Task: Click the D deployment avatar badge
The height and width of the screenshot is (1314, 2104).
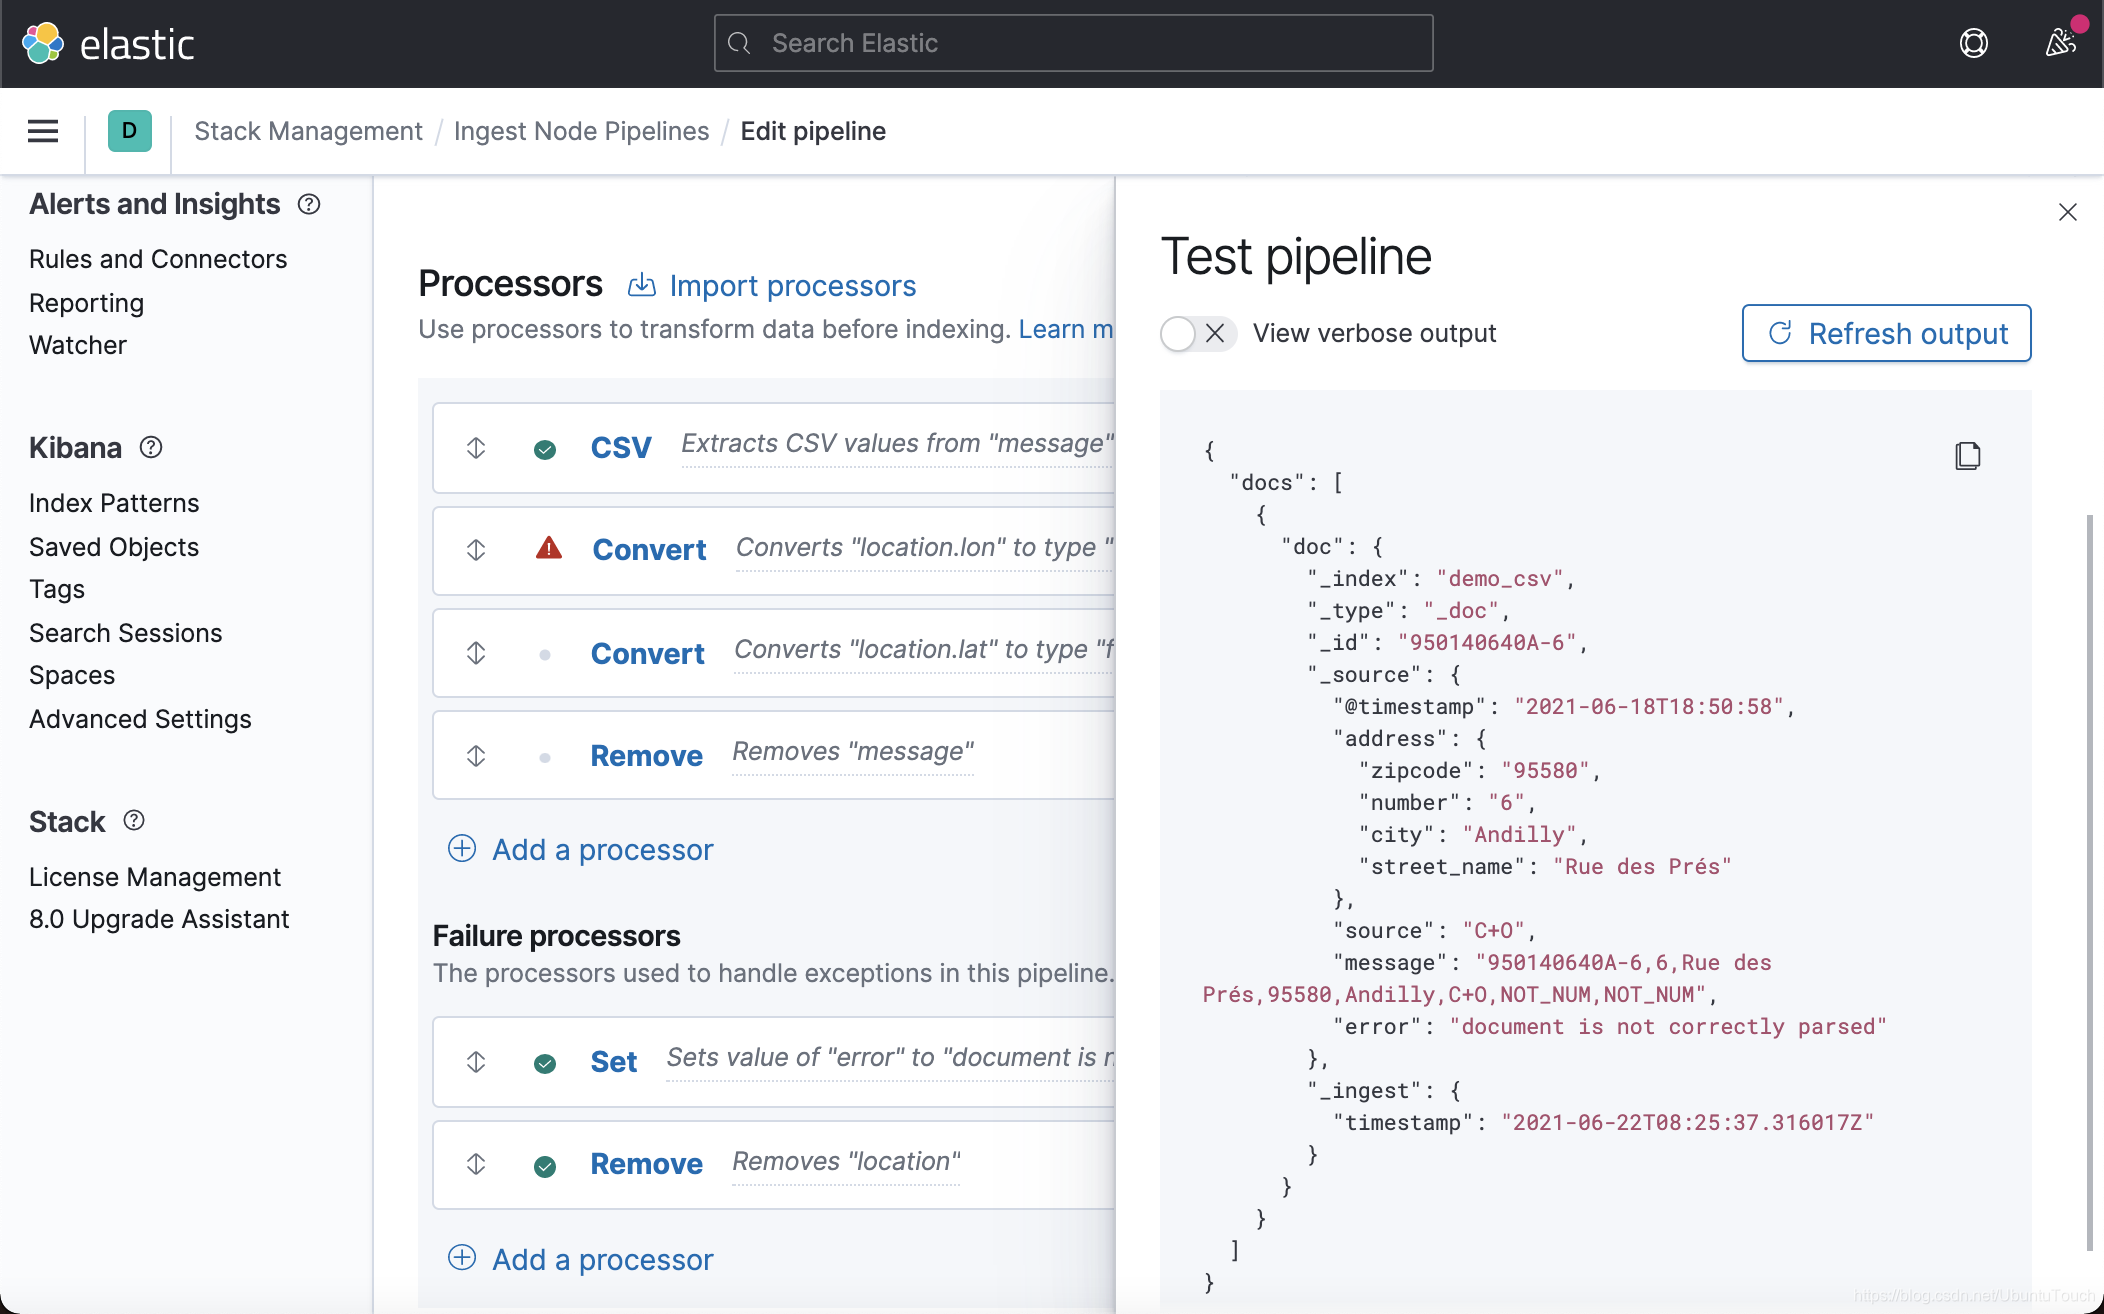Action: point(128,131)
